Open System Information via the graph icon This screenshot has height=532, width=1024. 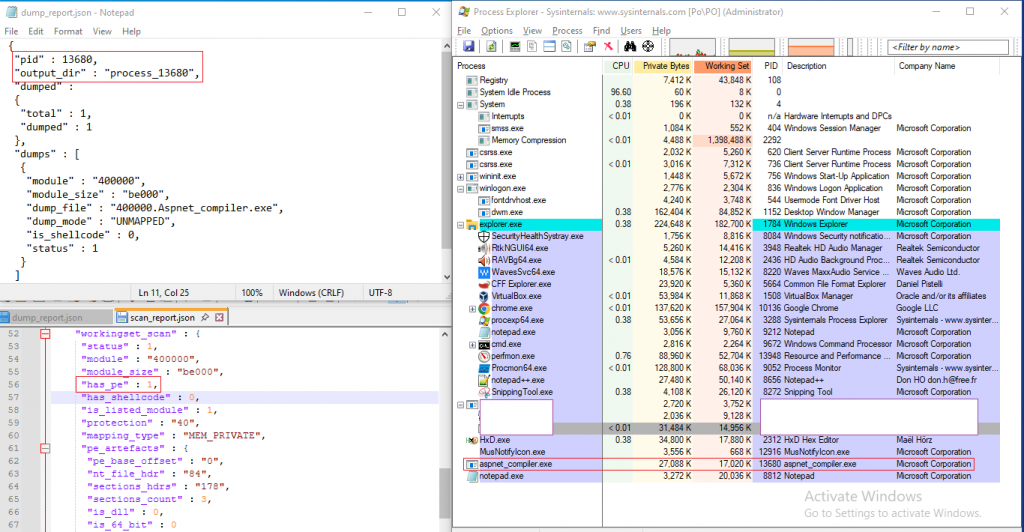click(515, 47)
